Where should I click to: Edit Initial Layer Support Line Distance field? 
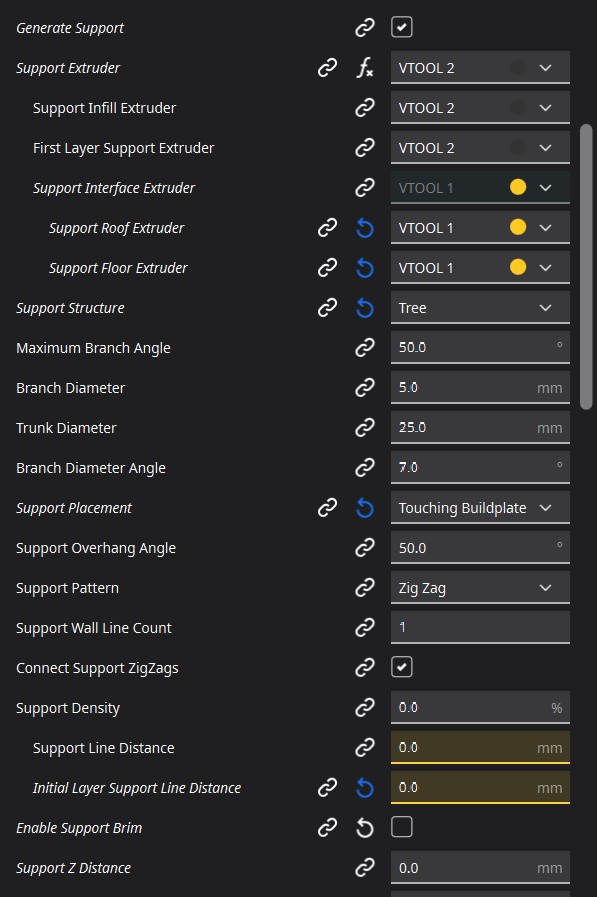tap(480, 788)
